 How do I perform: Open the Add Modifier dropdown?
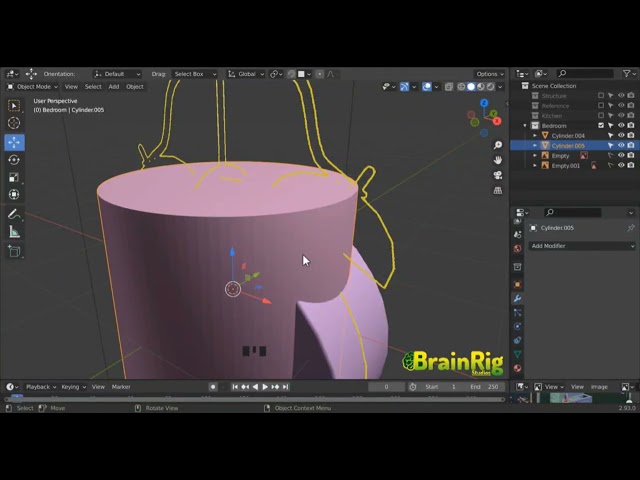coord(582,246)
